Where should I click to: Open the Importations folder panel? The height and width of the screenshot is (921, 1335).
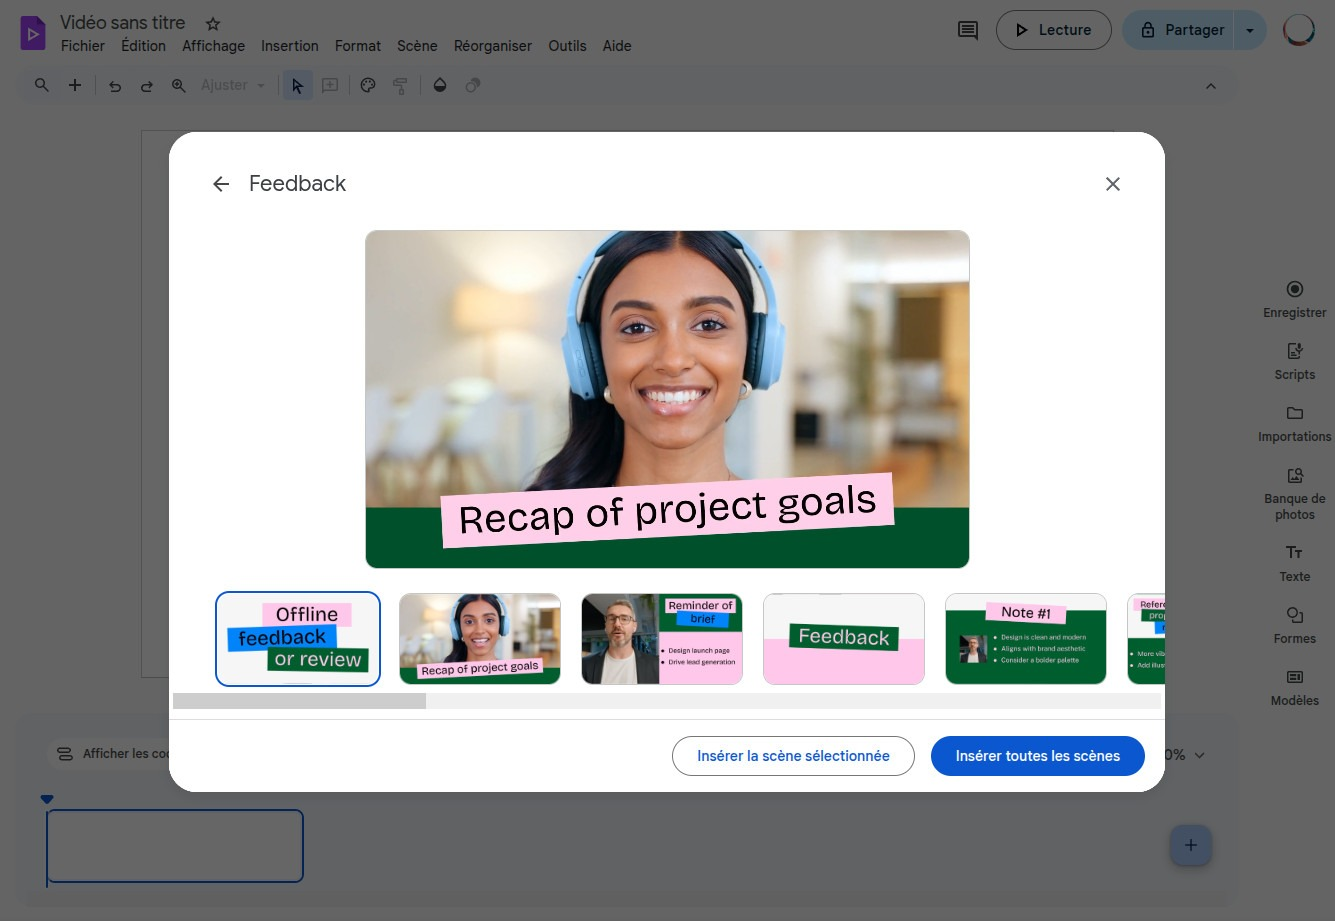pos(1294,423)
